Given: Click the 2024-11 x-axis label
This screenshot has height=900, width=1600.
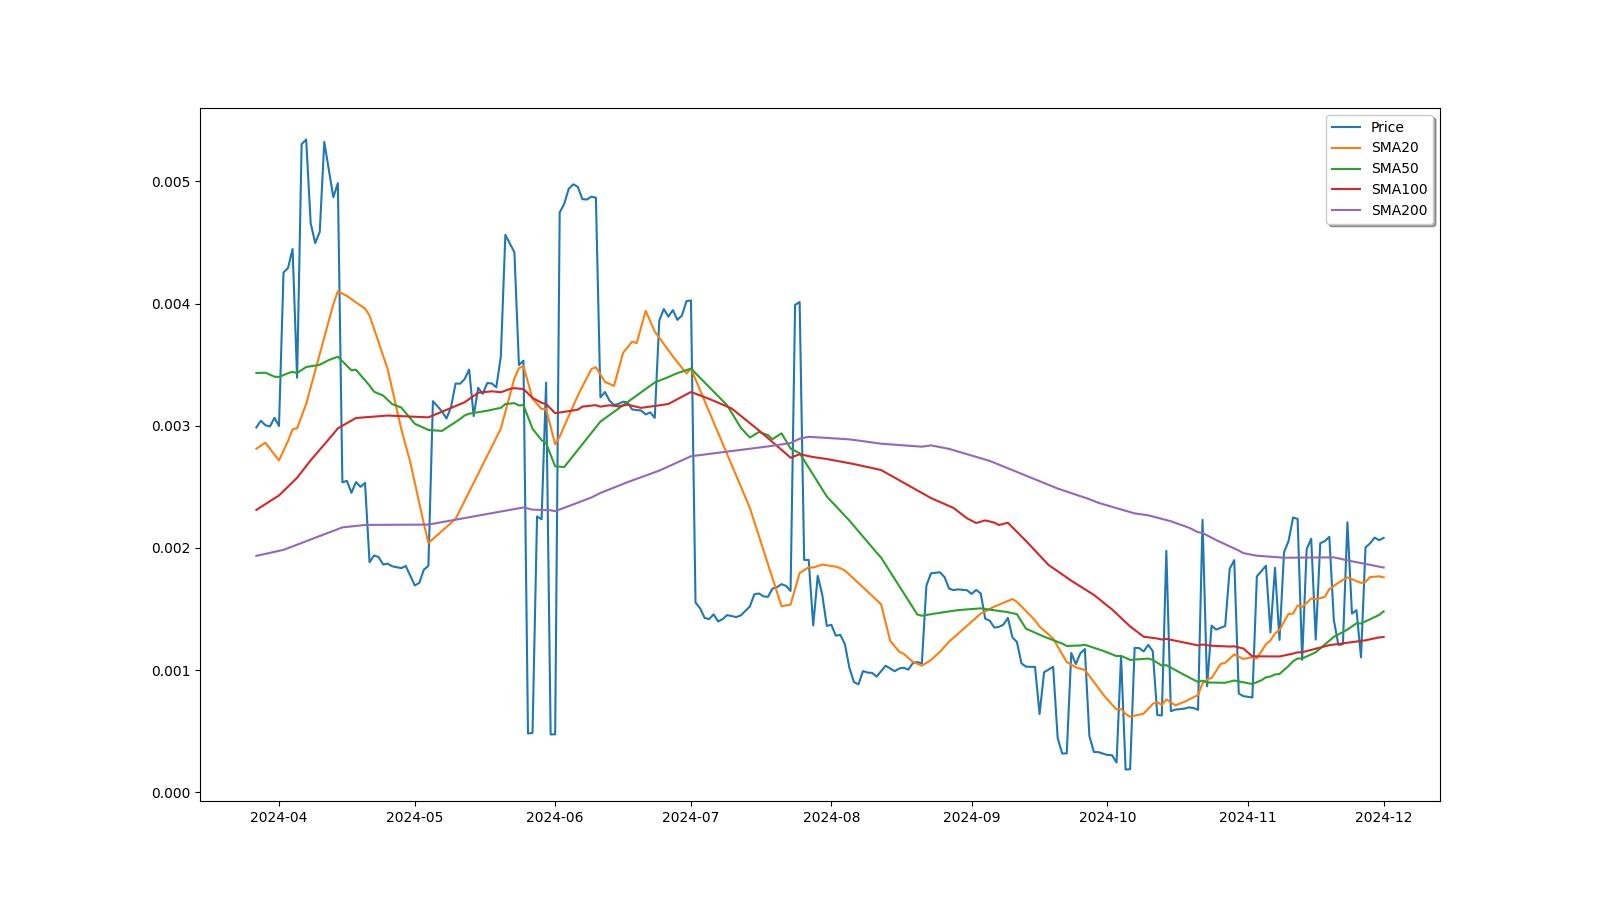Looking at the screenshot, I should (1248, 817).
